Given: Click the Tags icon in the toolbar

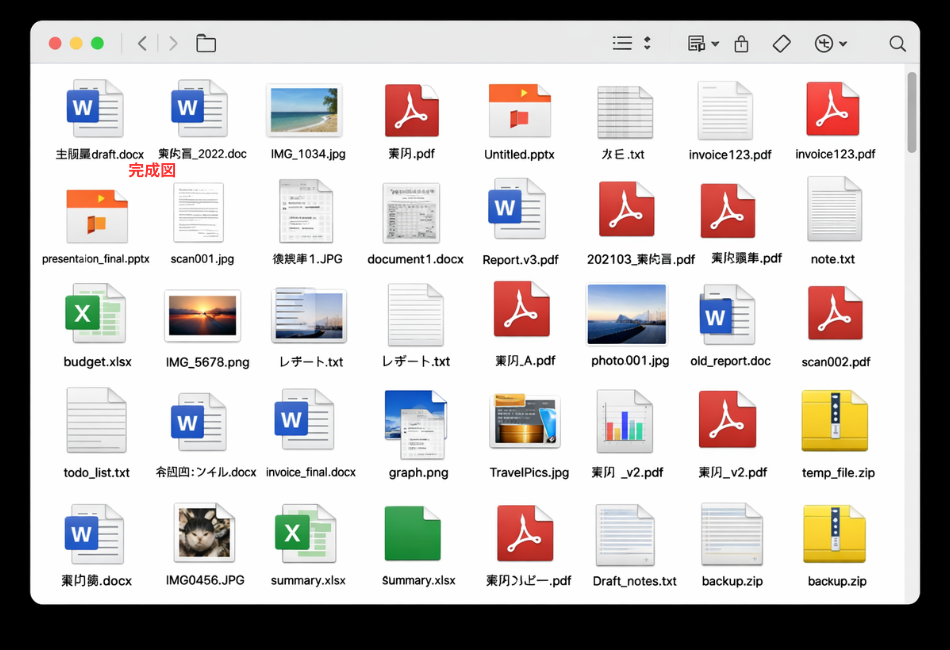Looking at the screenshot, I should (781, 43).
